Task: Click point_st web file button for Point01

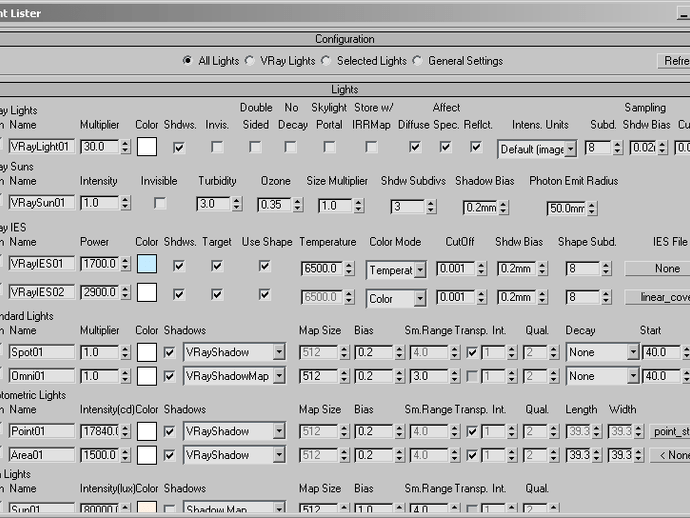Action: click(x=670, y=431)
